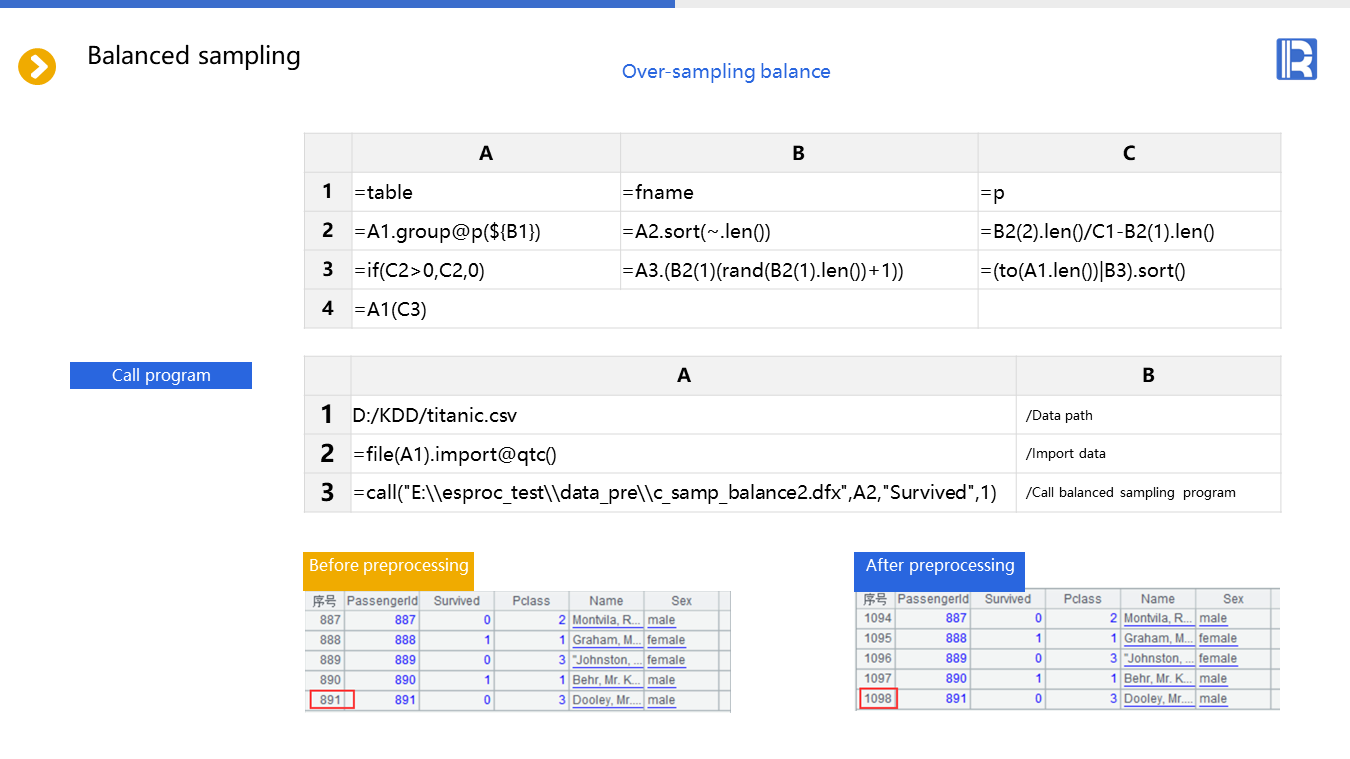Click the blue R logo icon
Screen dimensions: 1350x759
pos(1296,59)
